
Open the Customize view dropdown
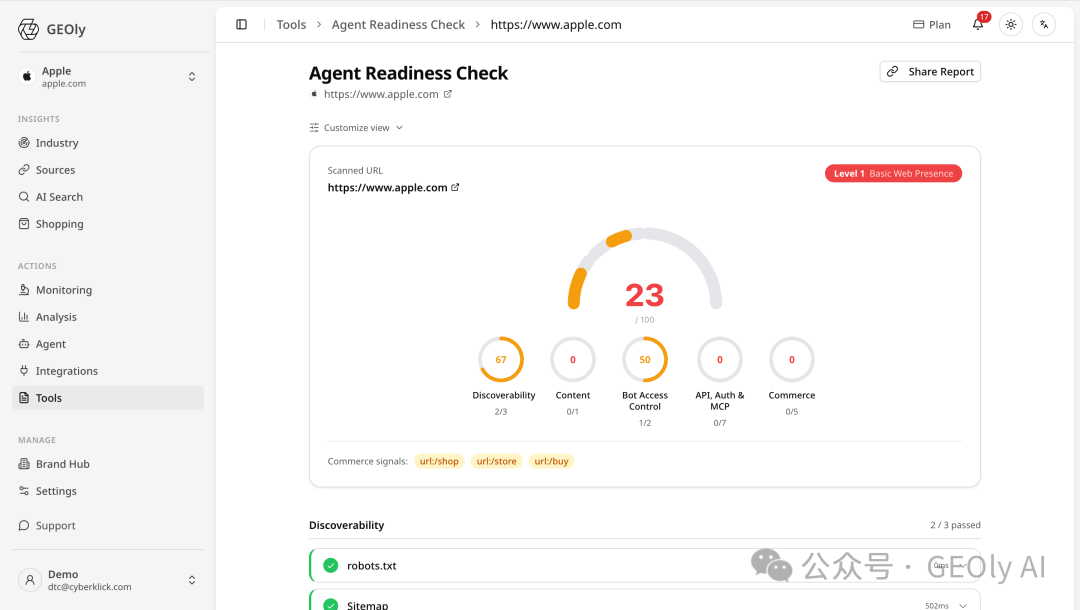pyautogui.click(x=356, y=127)
